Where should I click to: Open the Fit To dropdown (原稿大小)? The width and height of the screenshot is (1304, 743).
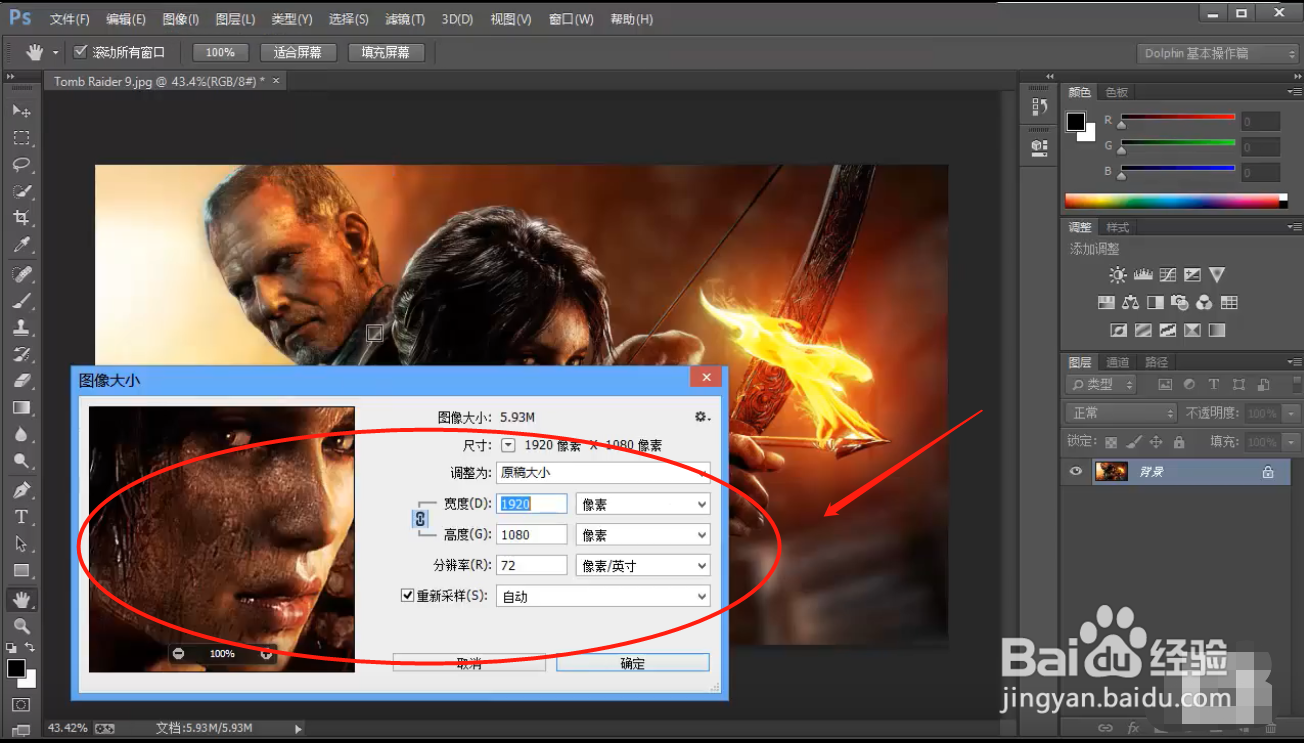(x=603, y=472)
